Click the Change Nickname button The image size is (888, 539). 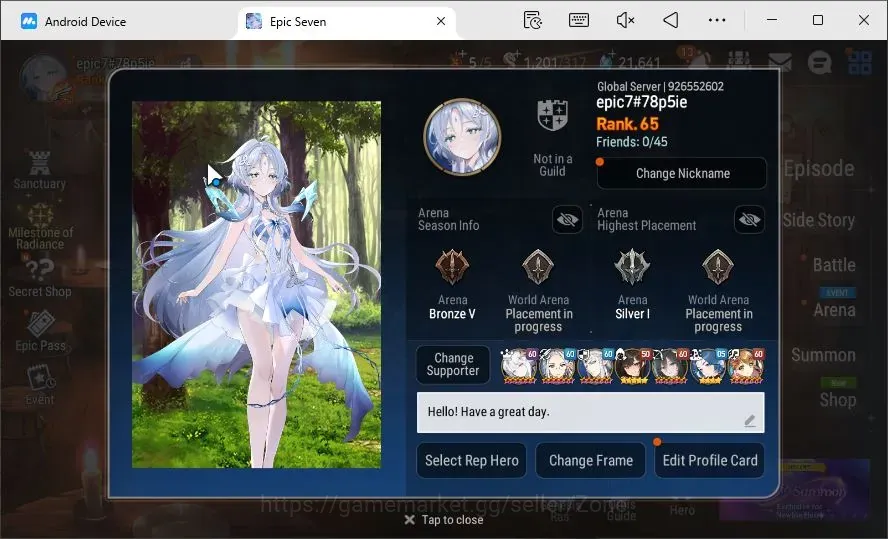pyautogui.click(x=682, y=173)
